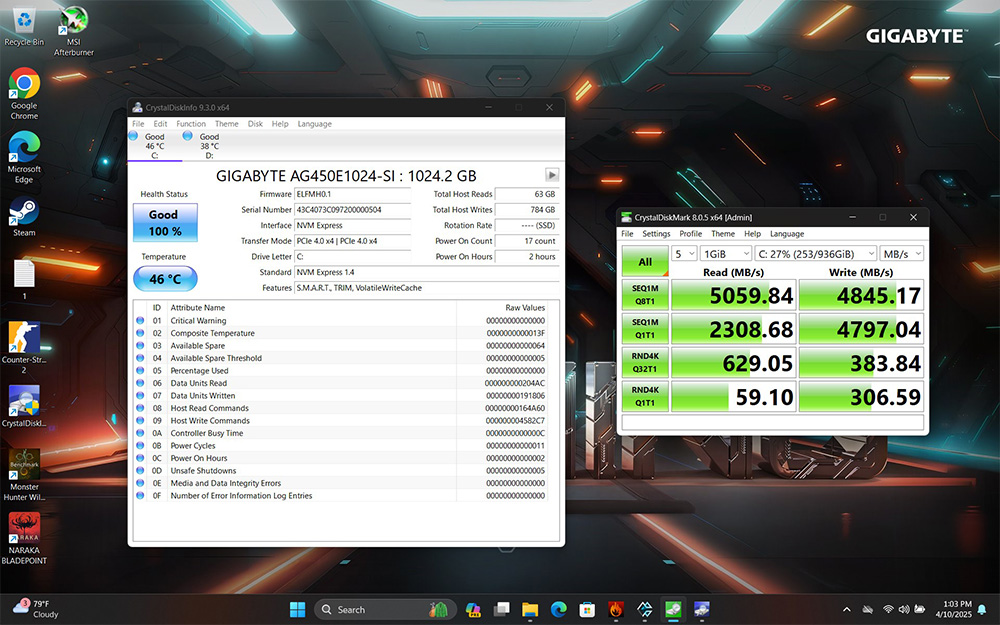Open the Monster Hunter Wilds benchmark shortcut
This screenshot has width=1000, height=625.
tap(24, 474)
